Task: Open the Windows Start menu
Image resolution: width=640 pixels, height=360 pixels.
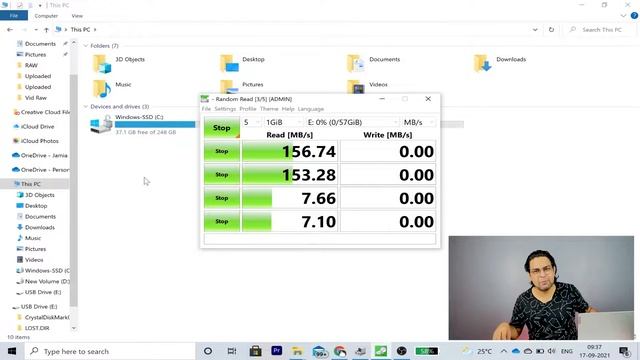Action: tap(12, 351)
